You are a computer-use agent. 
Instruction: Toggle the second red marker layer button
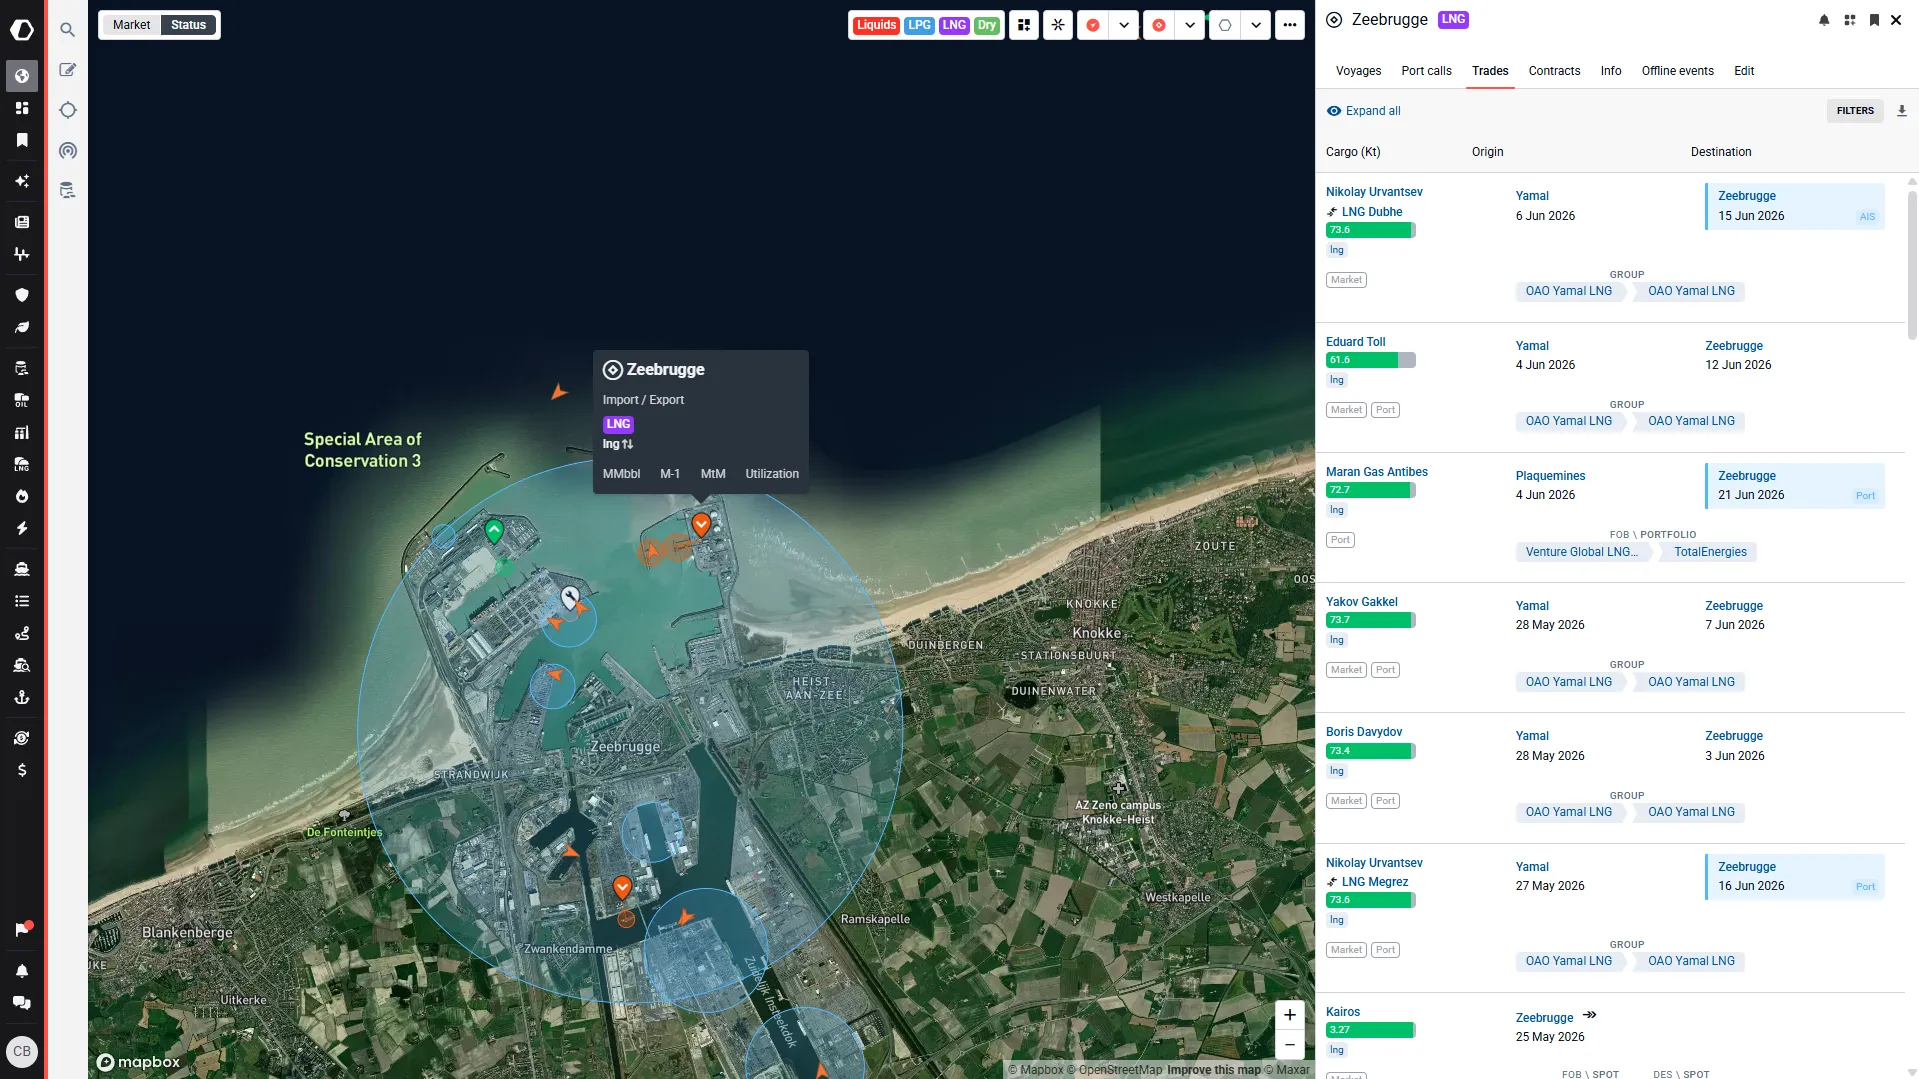tap(1159, 25)
